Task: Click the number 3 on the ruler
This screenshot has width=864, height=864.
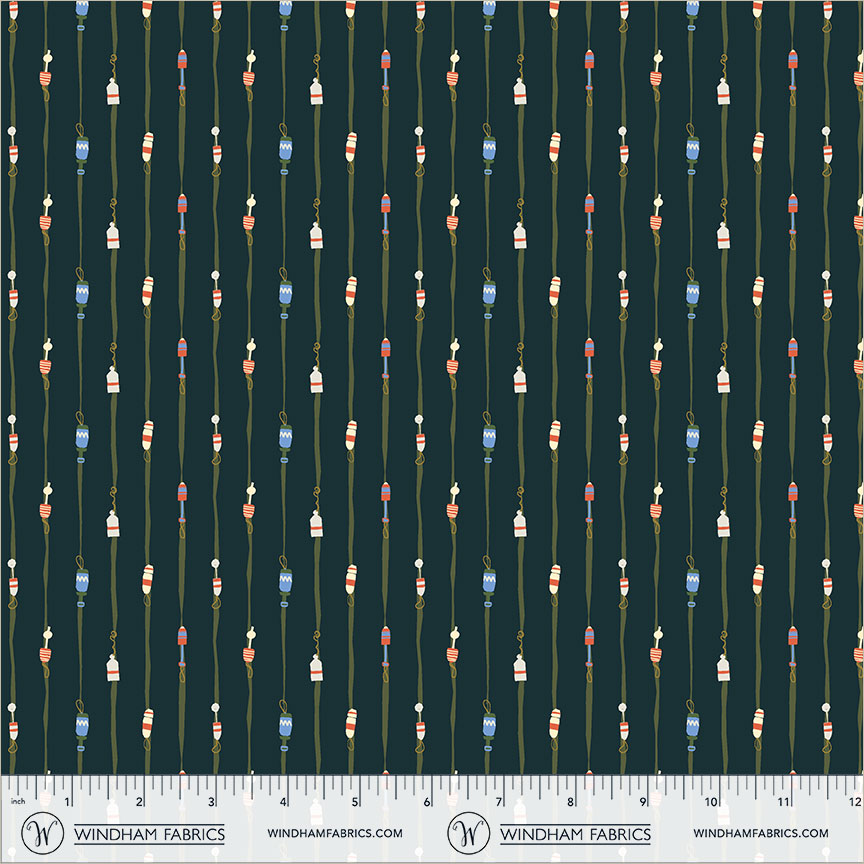Action: point(212,802)
